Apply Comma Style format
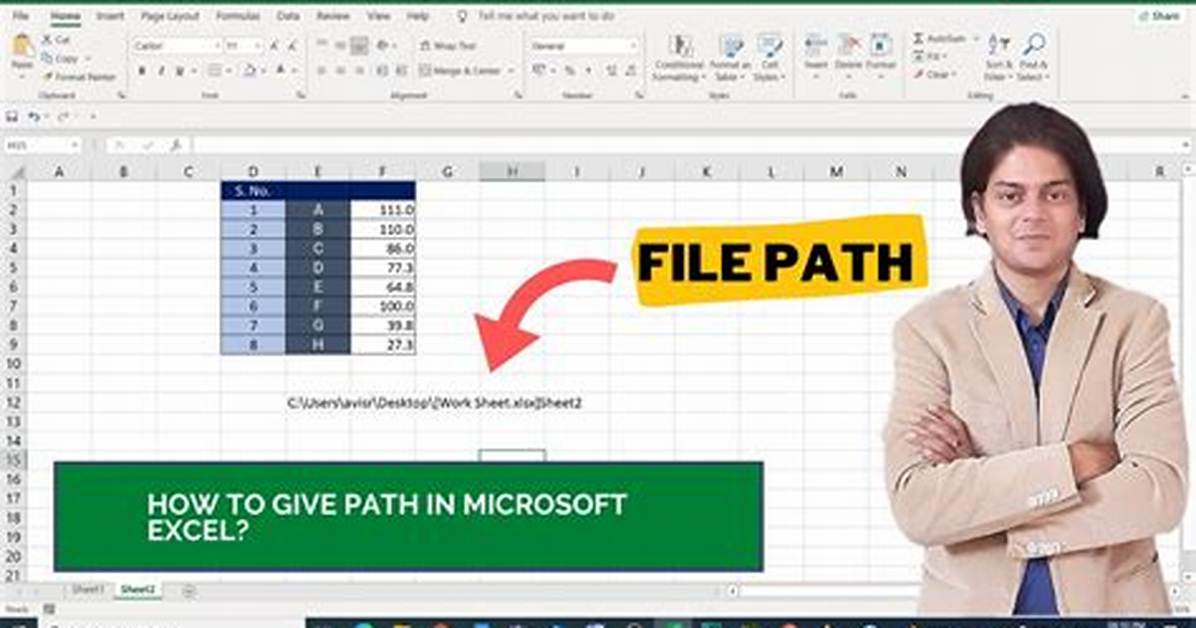The height and width of the screenshot is (628, 1196). click(589, 71)
